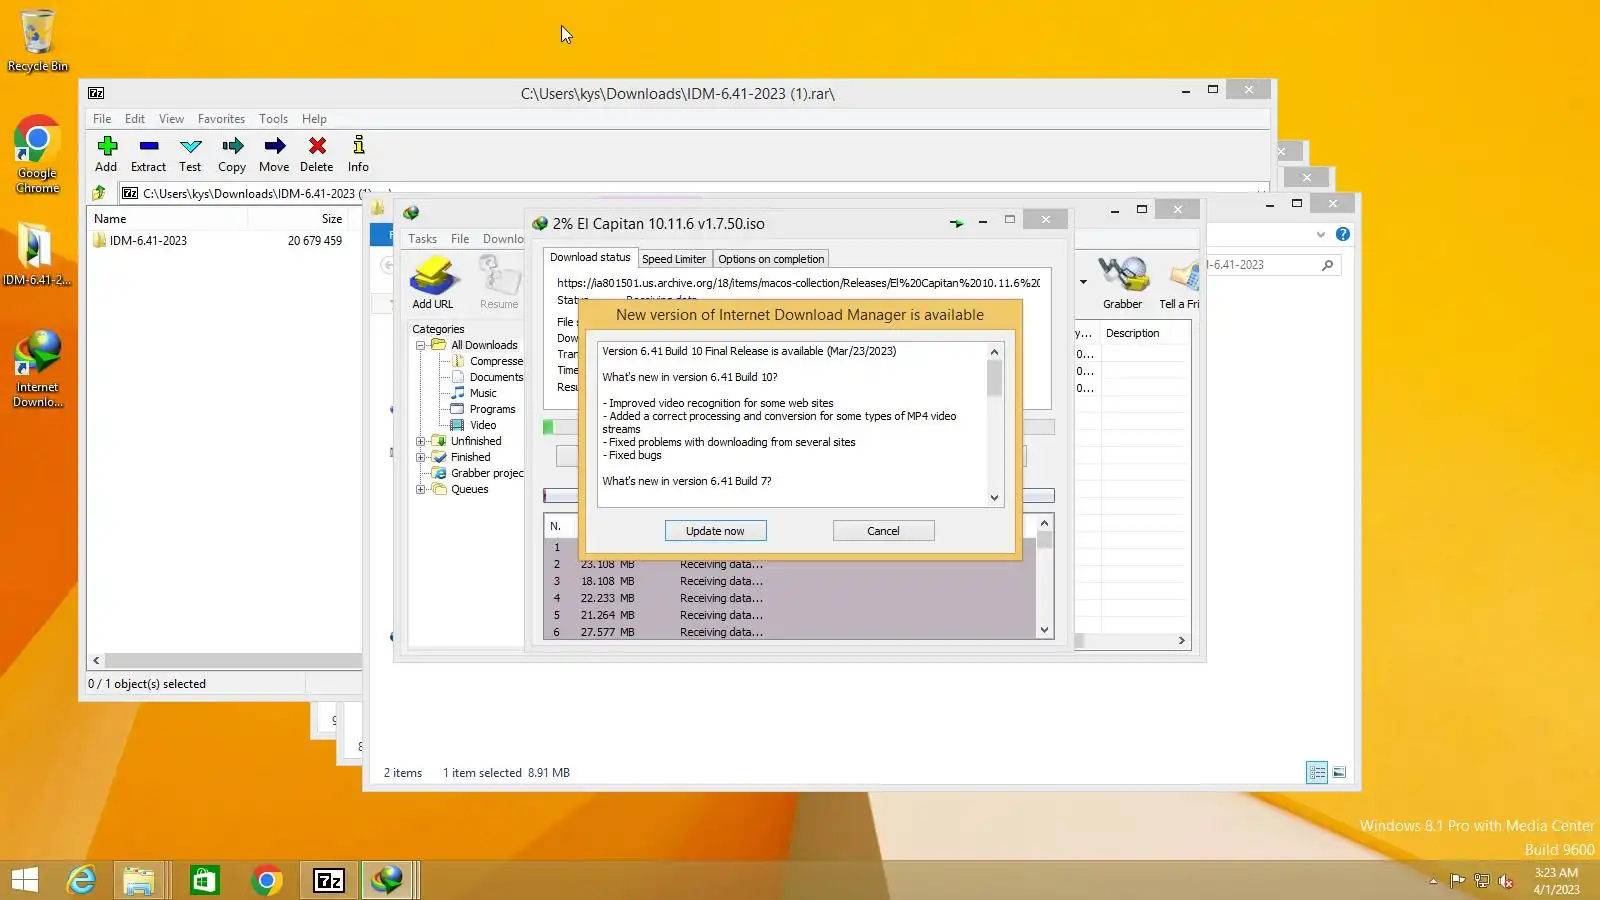Click the search magnifier in Explorer search box

point(1327,265)
